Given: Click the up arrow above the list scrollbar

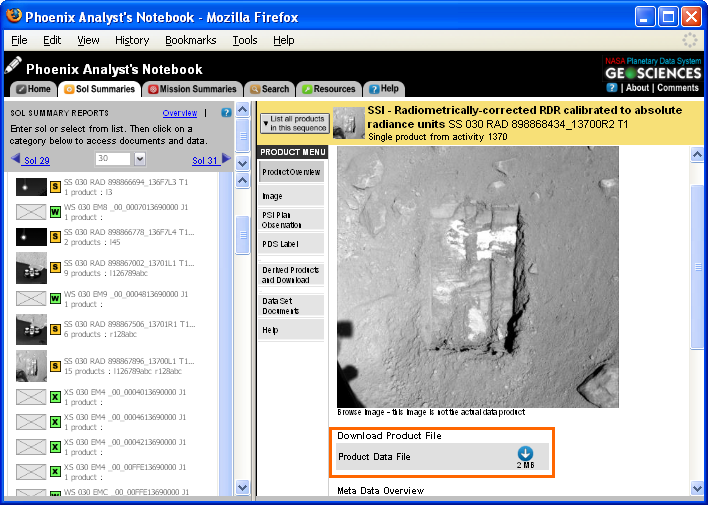Looking at the screenshot, I should coord(242,109).
